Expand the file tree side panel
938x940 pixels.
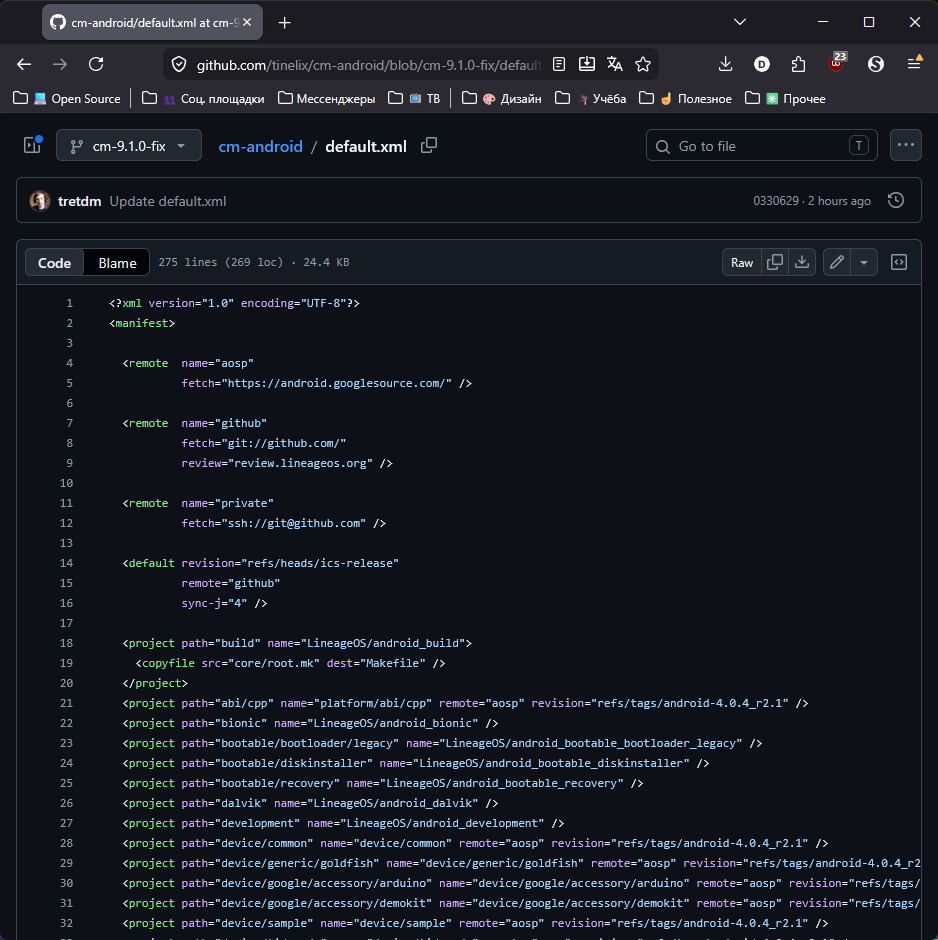coord(32,145)
